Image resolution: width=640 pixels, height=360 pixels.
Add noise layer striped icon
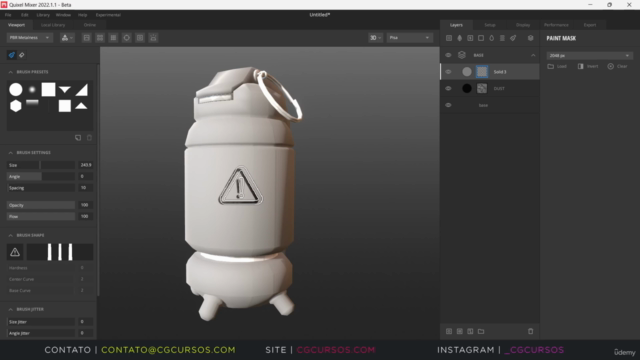tap(502, 38)
